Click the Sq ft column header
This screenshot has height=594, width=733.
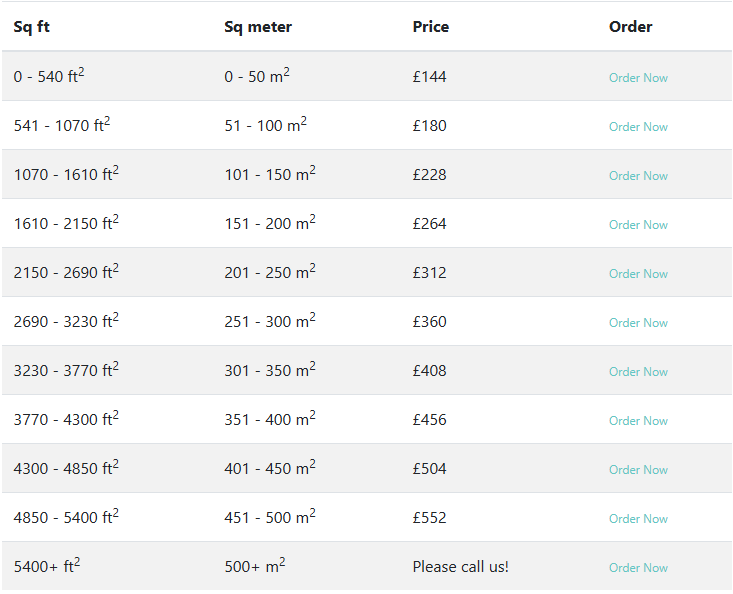tap(31, 27)
